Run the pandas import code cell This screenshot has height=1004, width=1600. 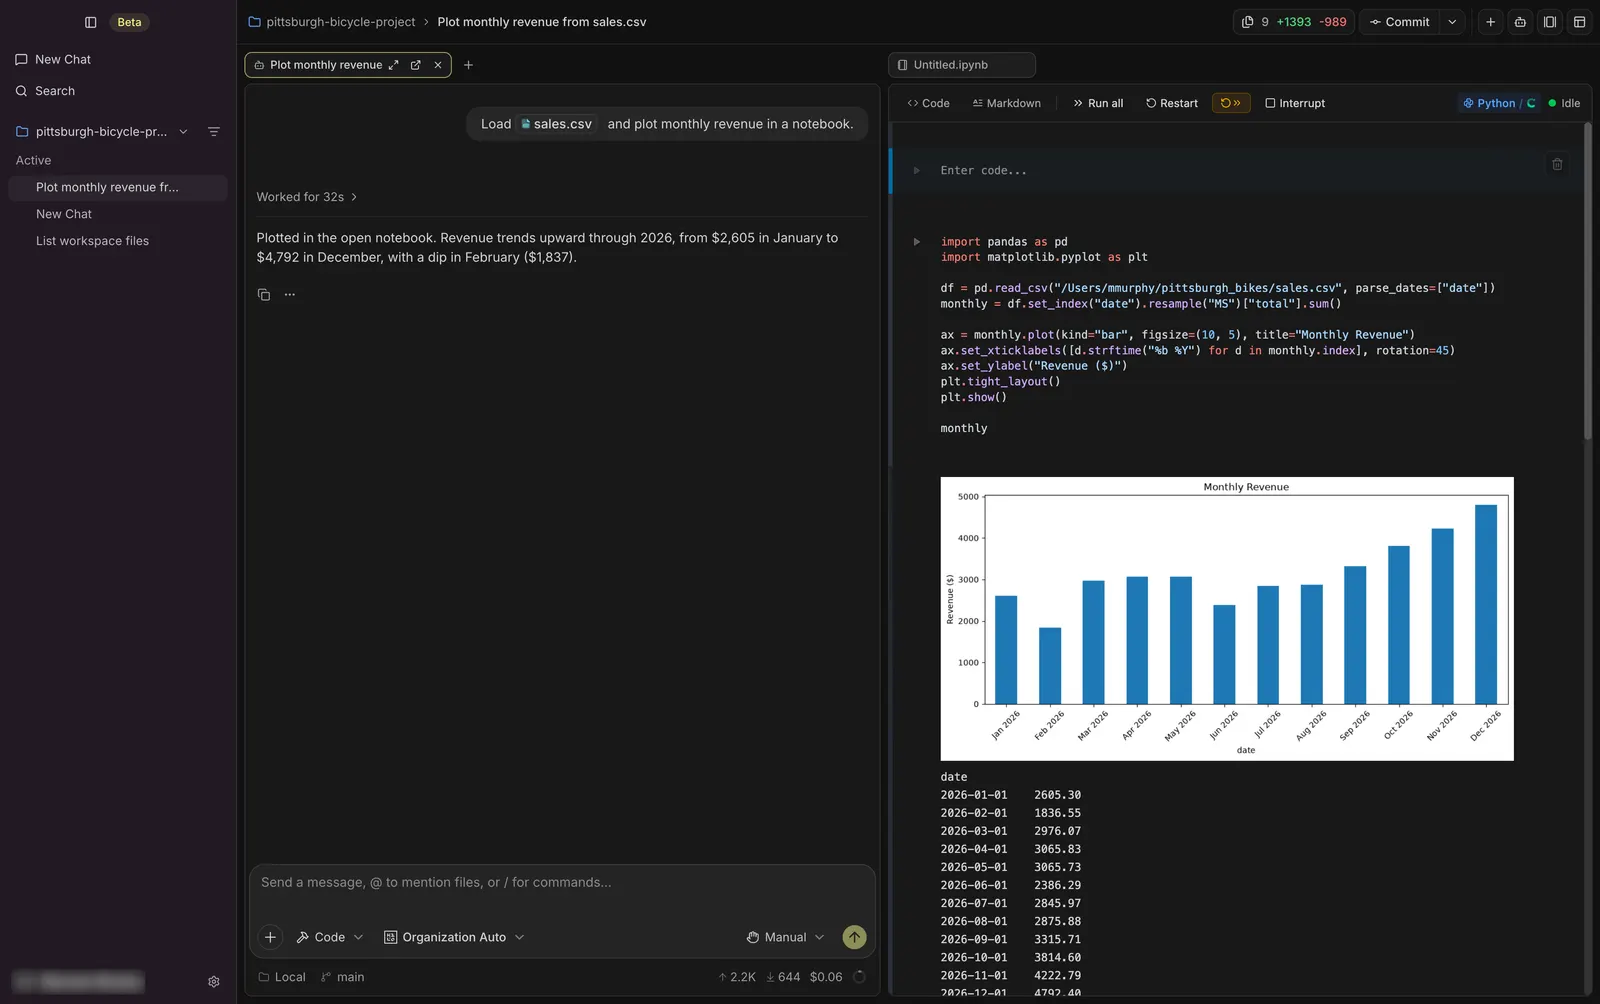(x=917, y=242)
